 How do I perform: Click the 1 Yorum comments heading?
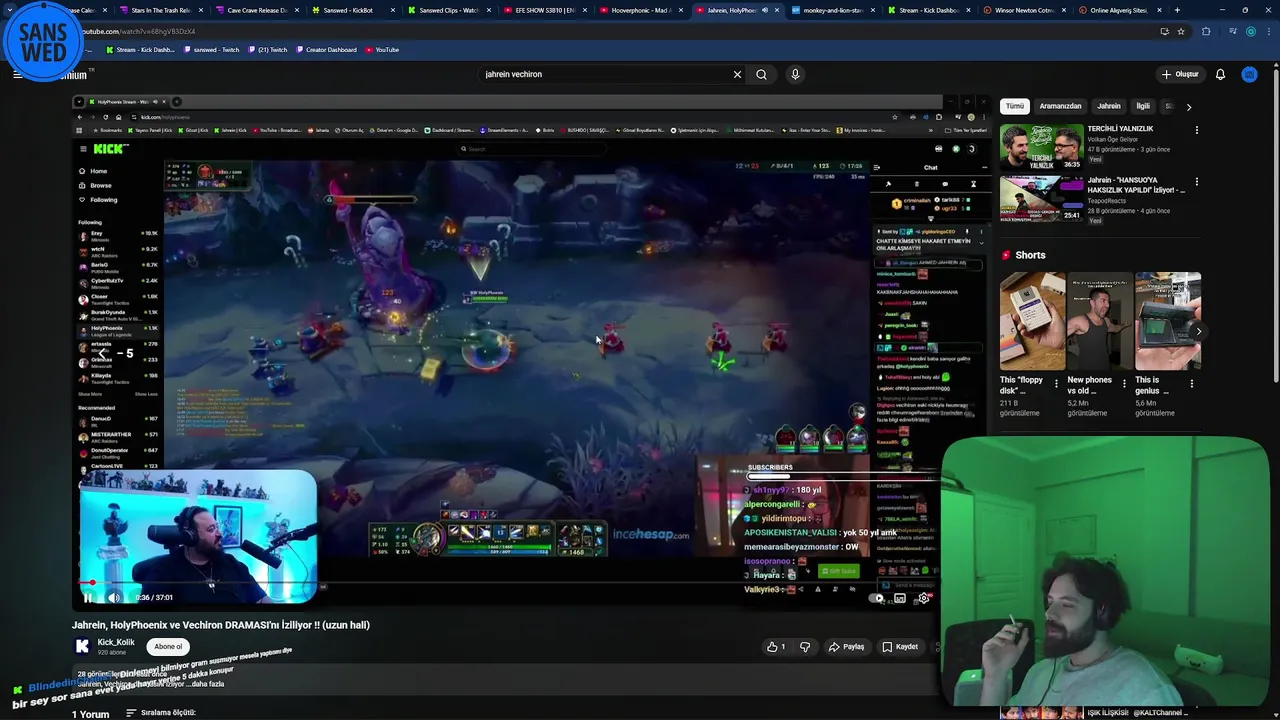[90, 714]
